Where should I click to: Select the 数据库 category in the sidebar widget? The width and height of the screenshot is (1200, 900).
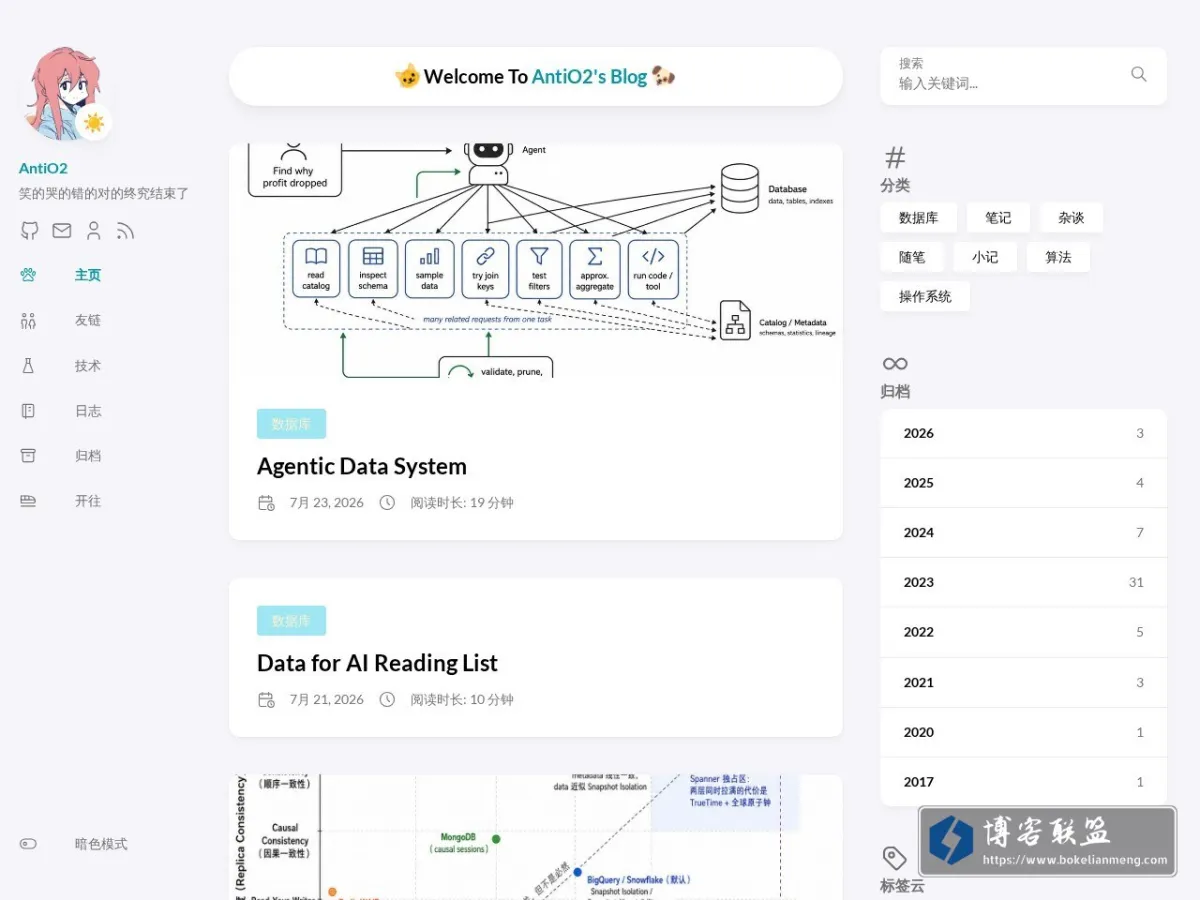click(x=918, y=218)
